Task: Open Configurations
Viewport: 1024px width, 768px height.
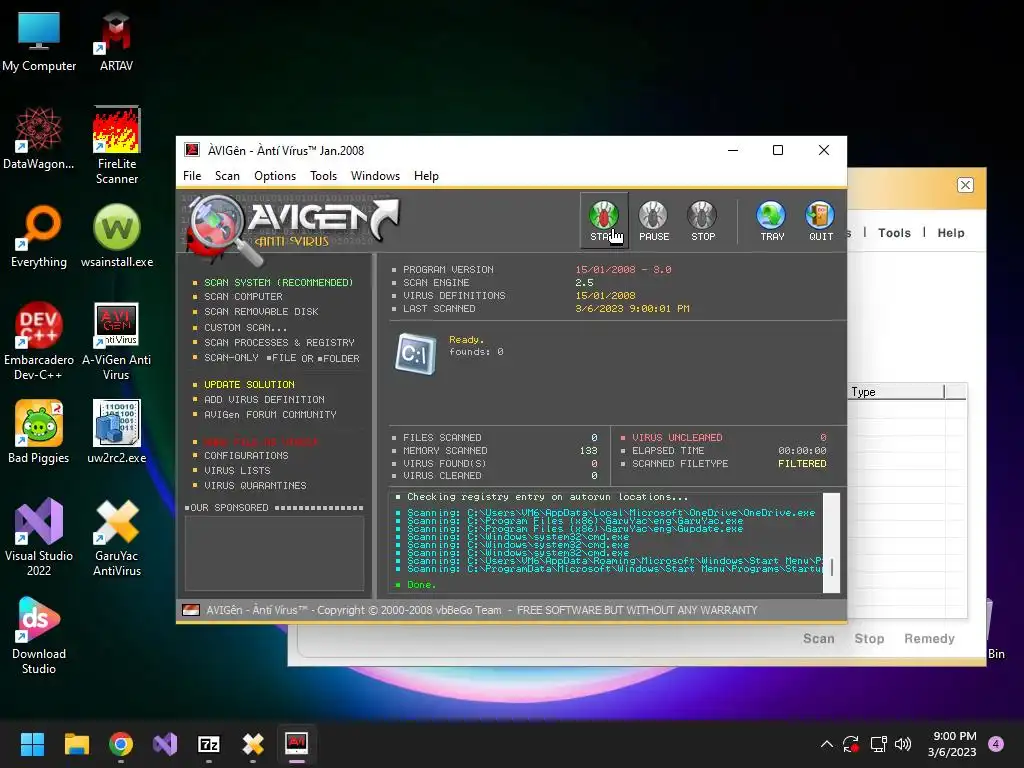Action: 246,455
